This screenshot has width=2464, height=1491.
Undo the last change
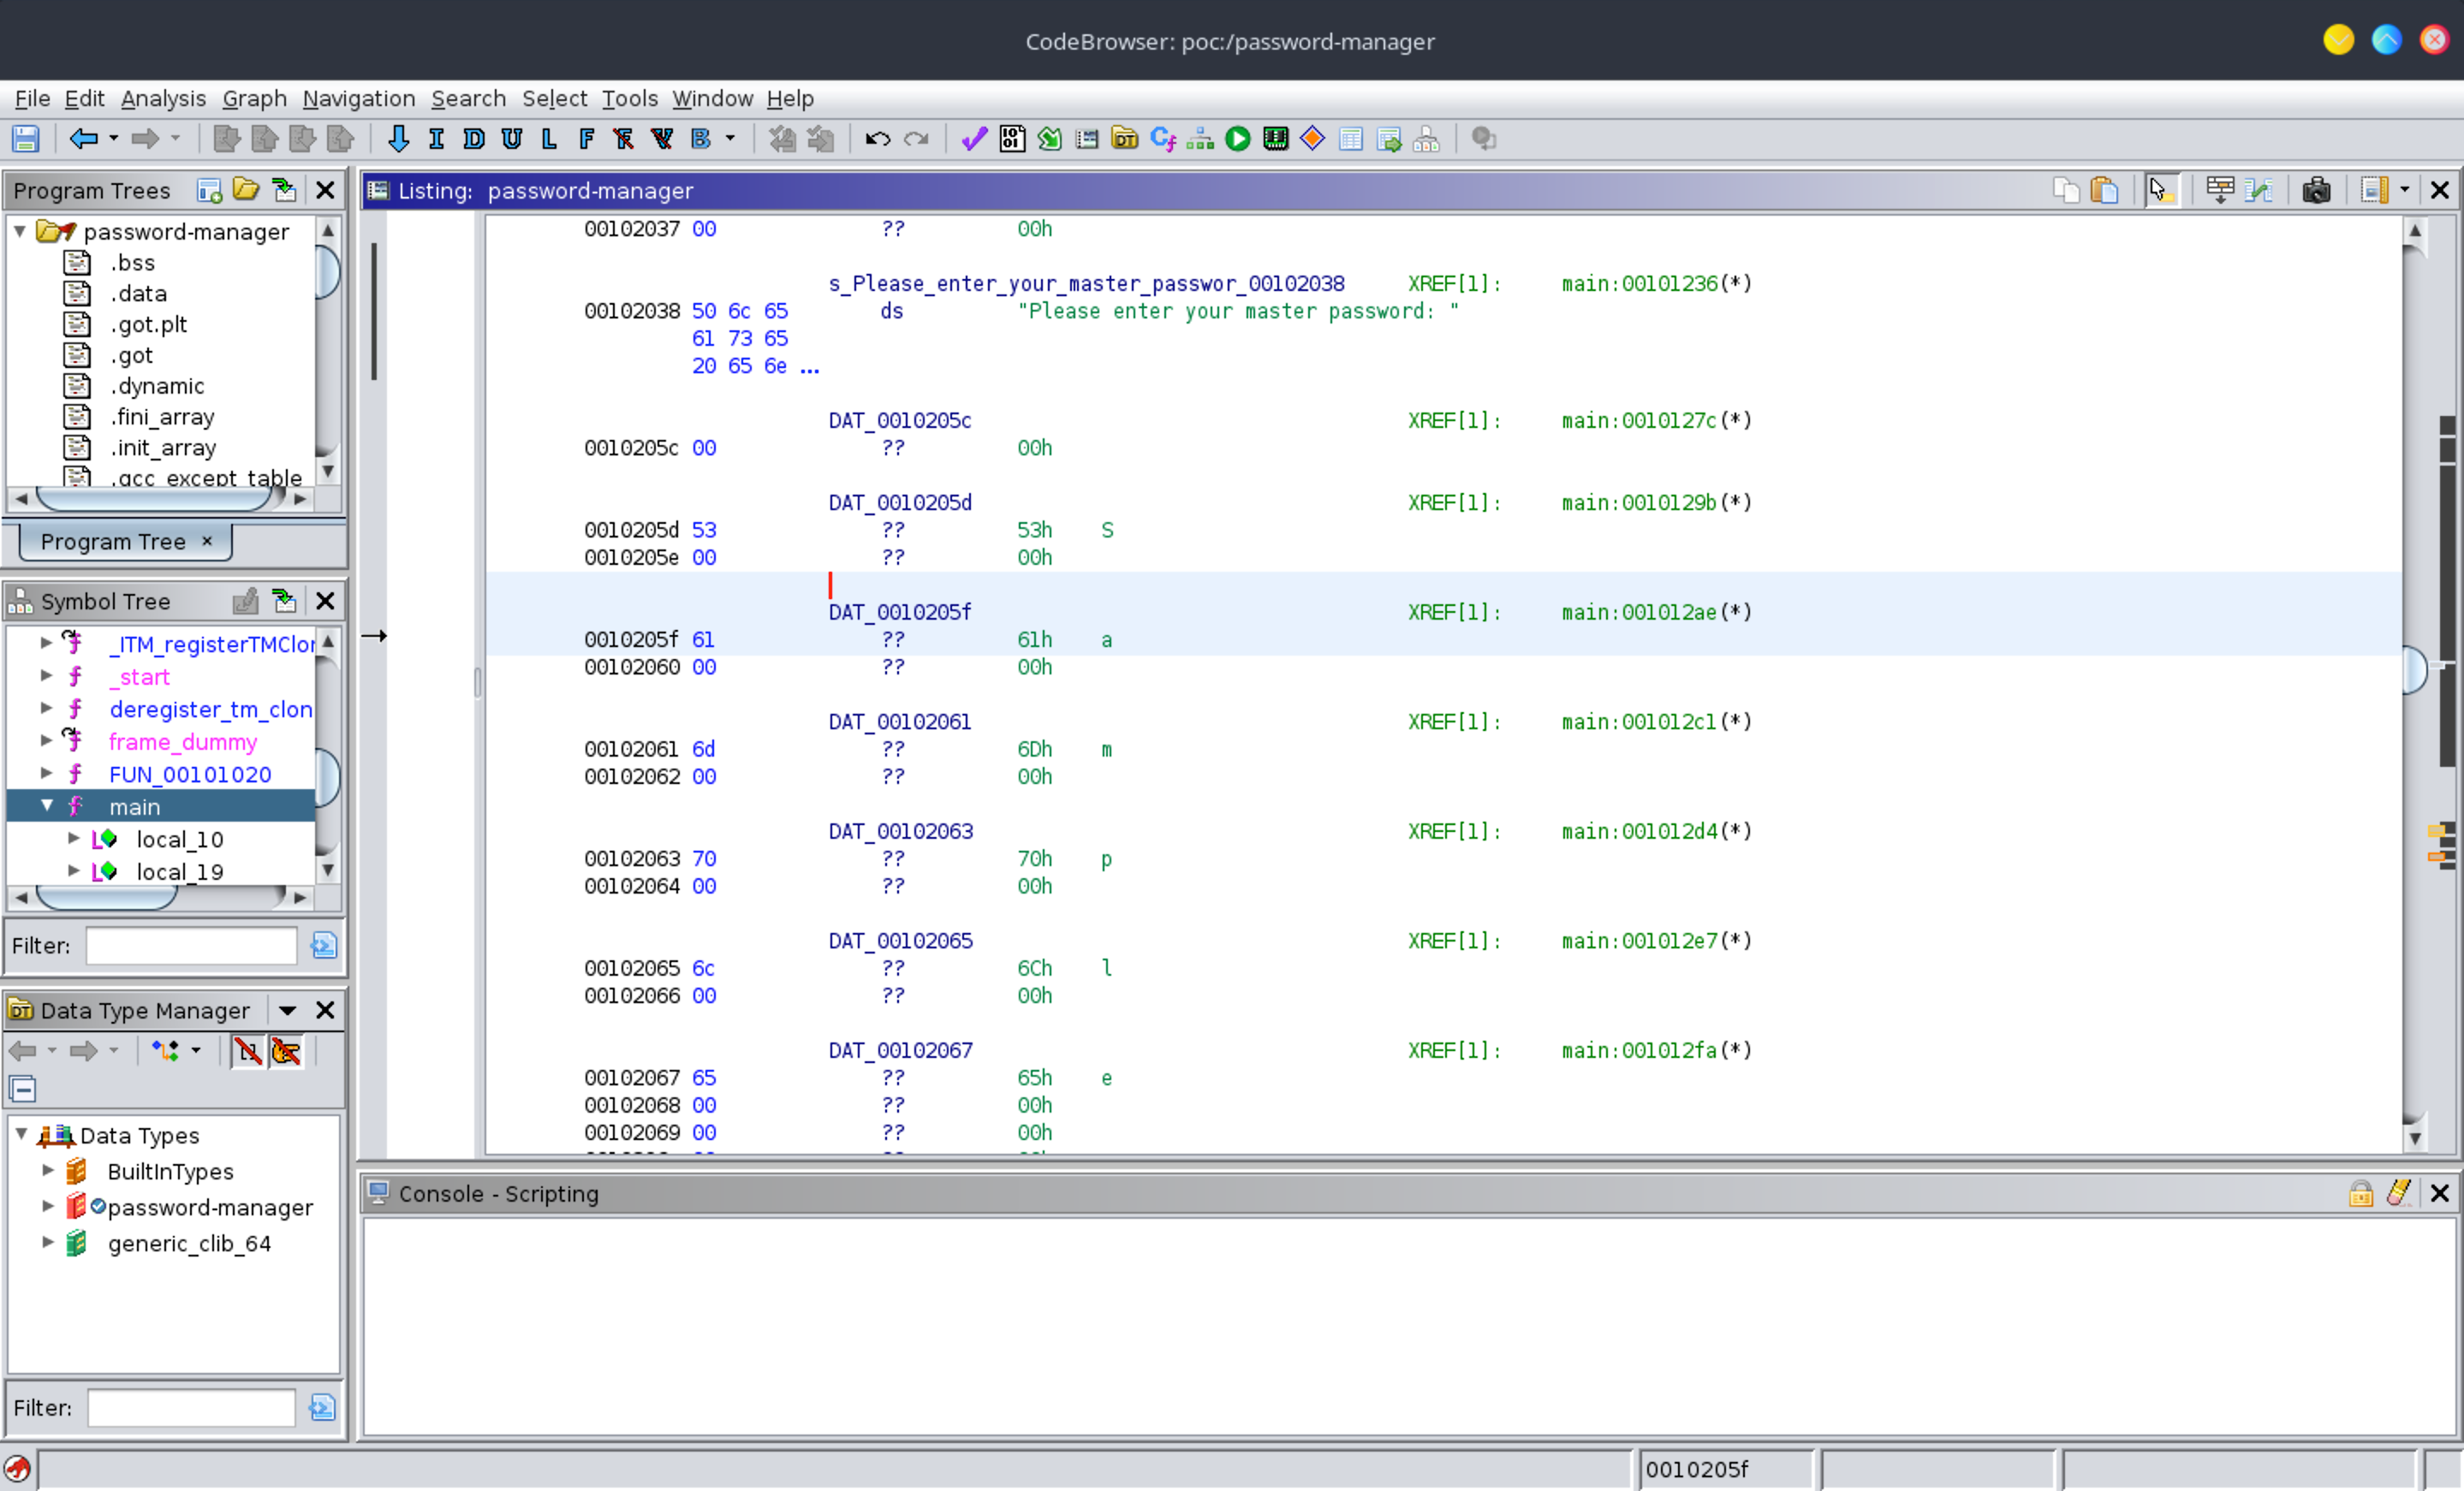coord(878,139)
